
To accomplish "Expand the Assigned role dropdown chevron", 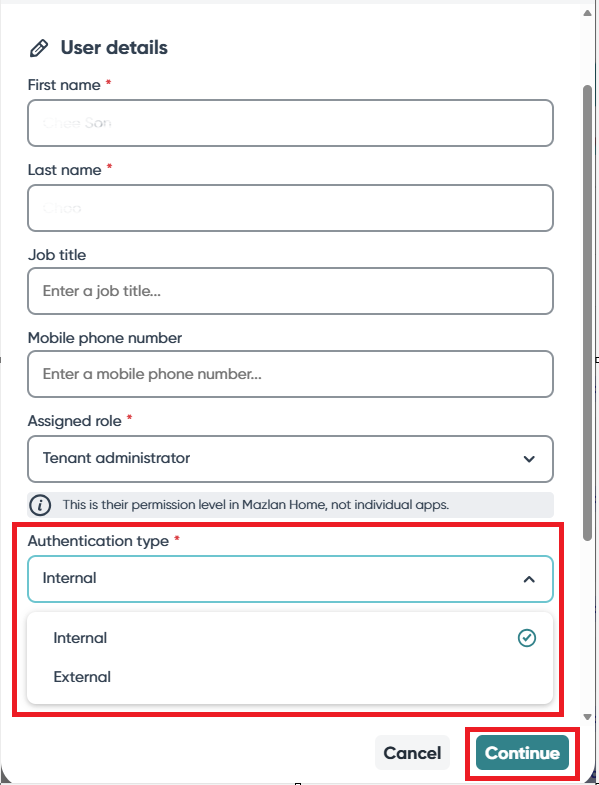I will [529, 459].
